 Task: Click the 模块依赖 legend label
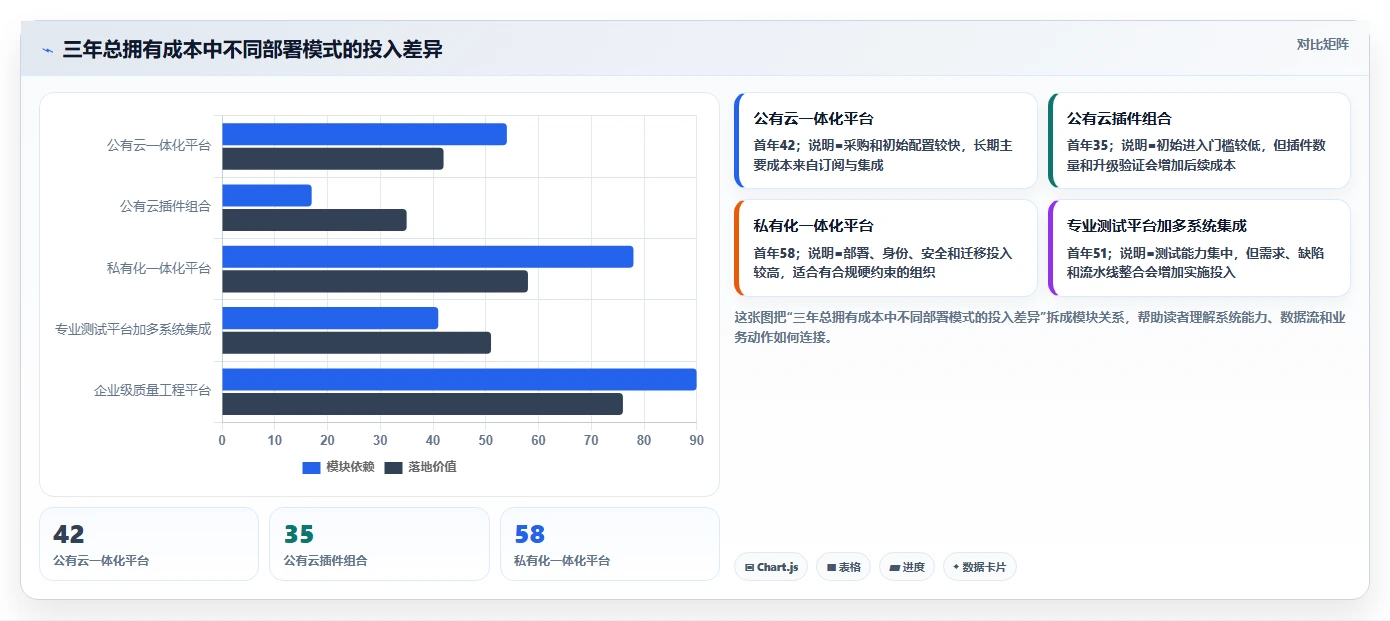pyautogui.click(x=350, y=467)
